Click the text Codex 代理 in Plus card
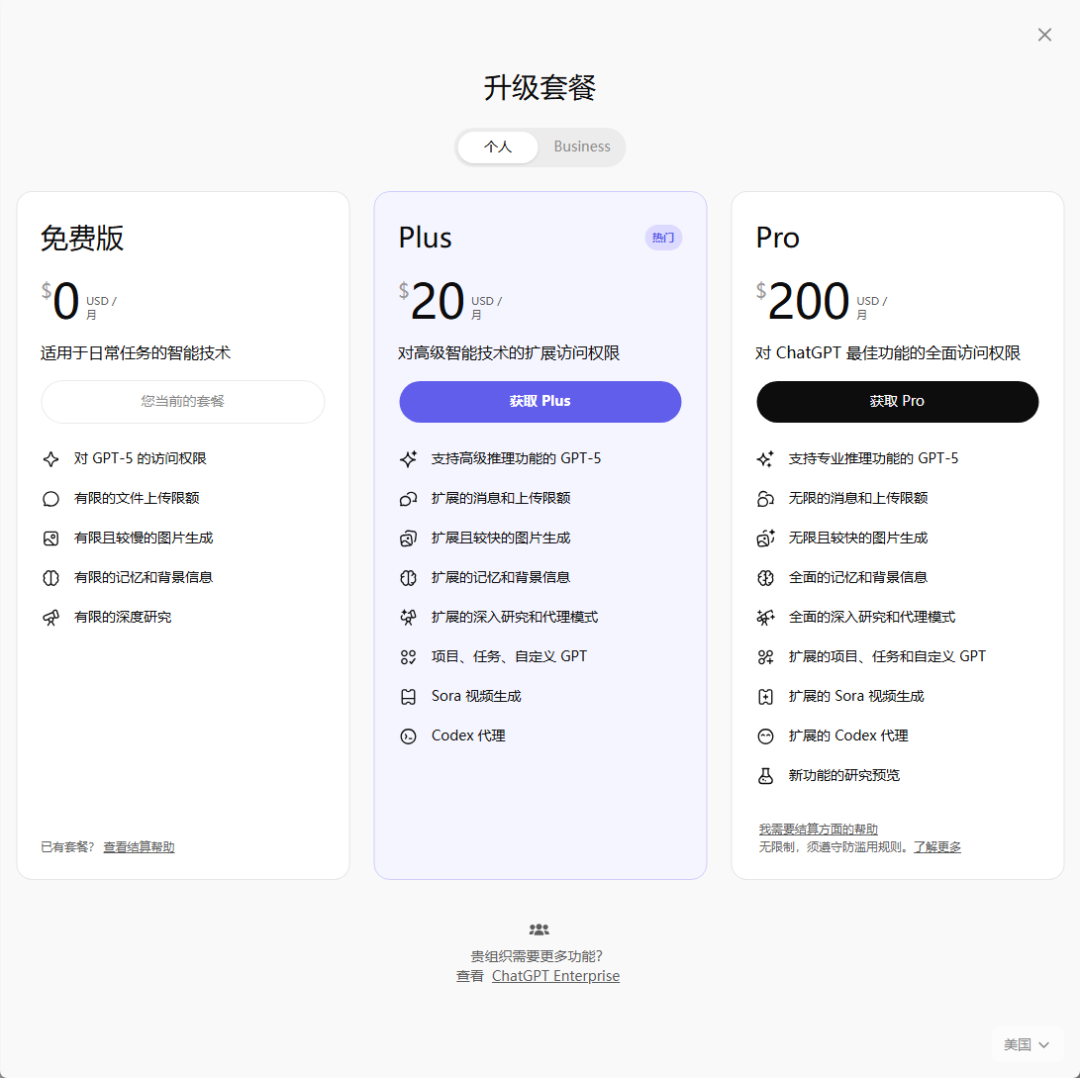1080x1078 pixels. coord(468,736)
